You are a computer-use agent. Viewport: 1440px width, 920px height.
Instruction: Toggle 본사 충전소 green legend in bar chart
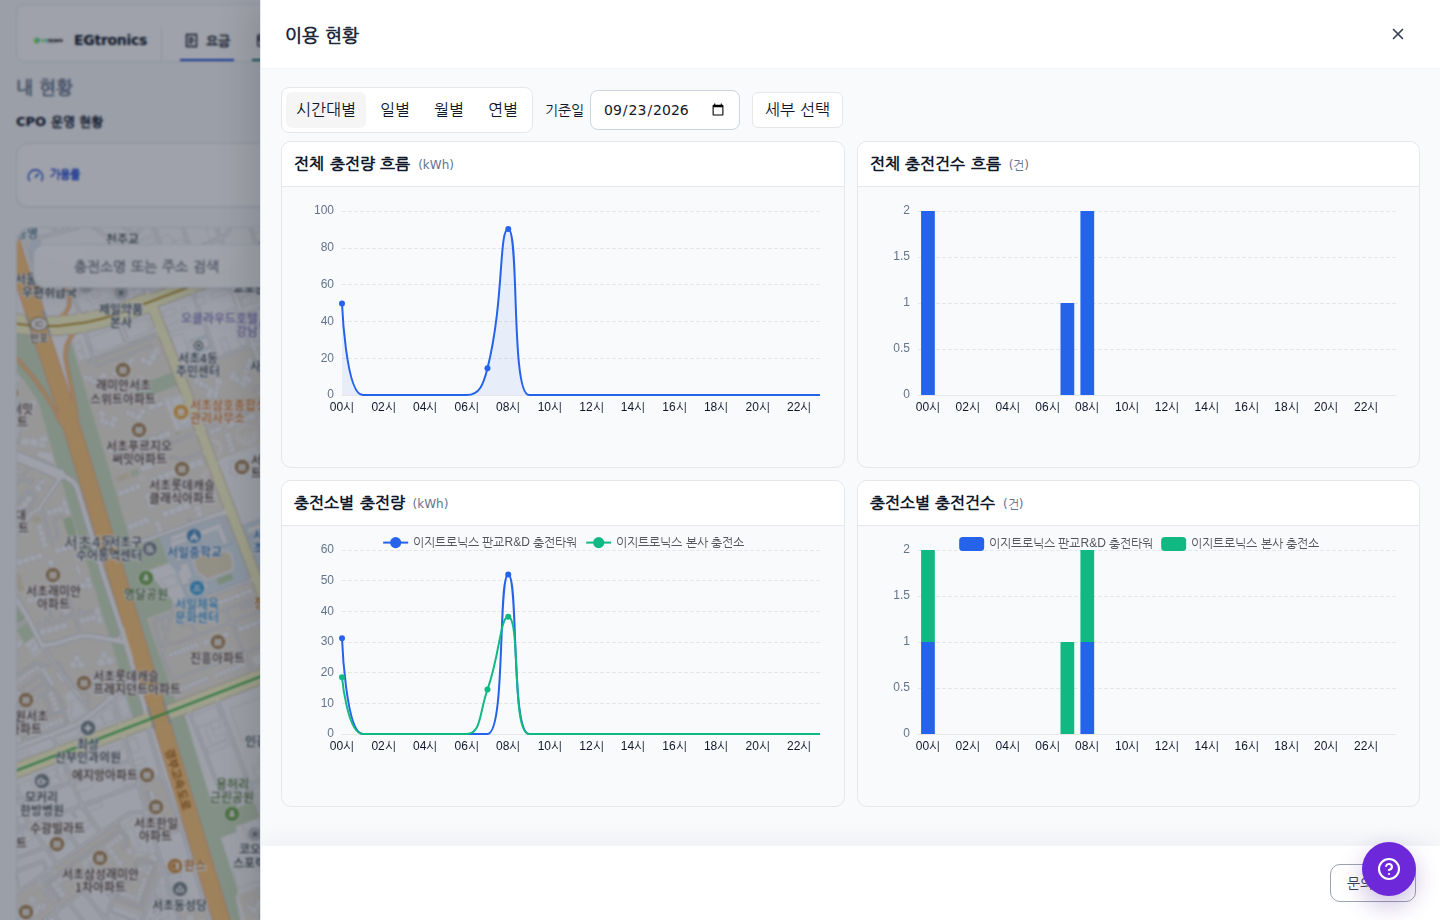1240,543
